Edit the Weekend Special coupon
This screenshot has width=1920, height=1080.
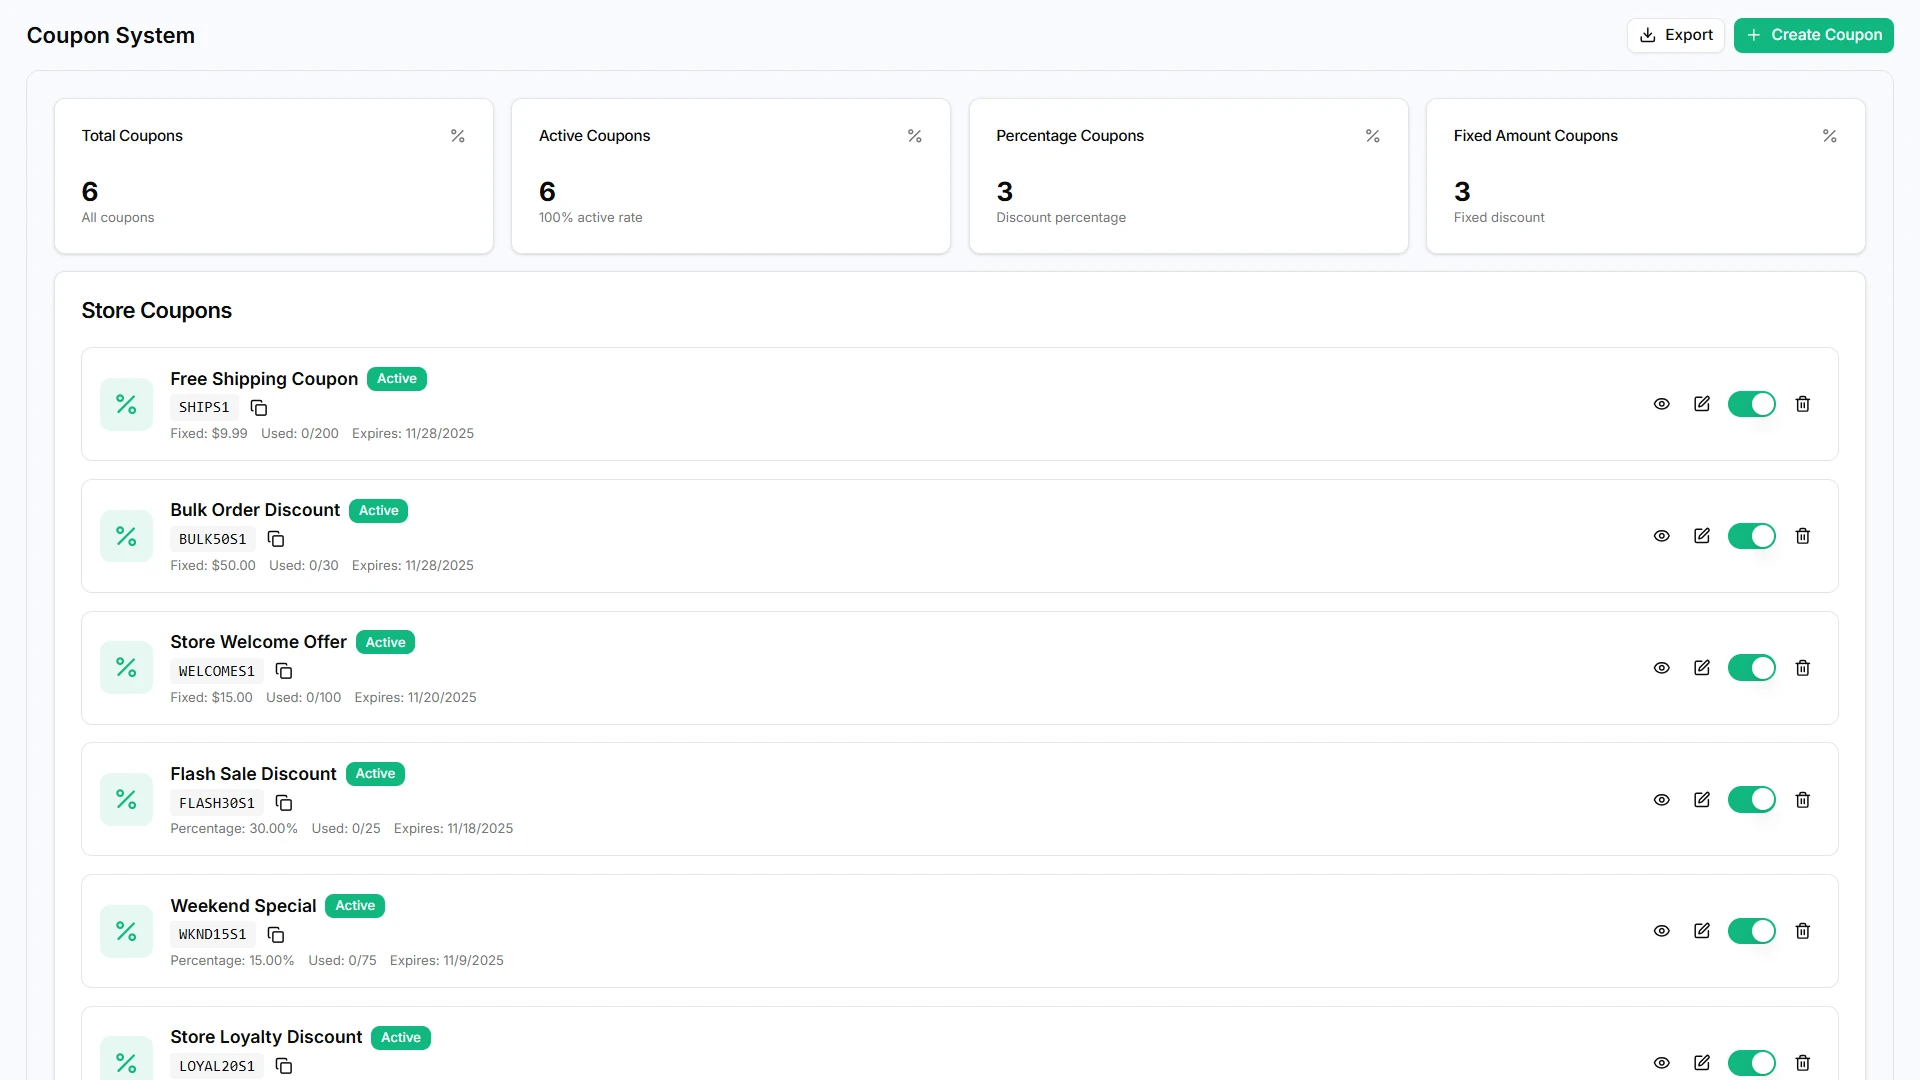pyautogui.click(x=1702, y=931)
